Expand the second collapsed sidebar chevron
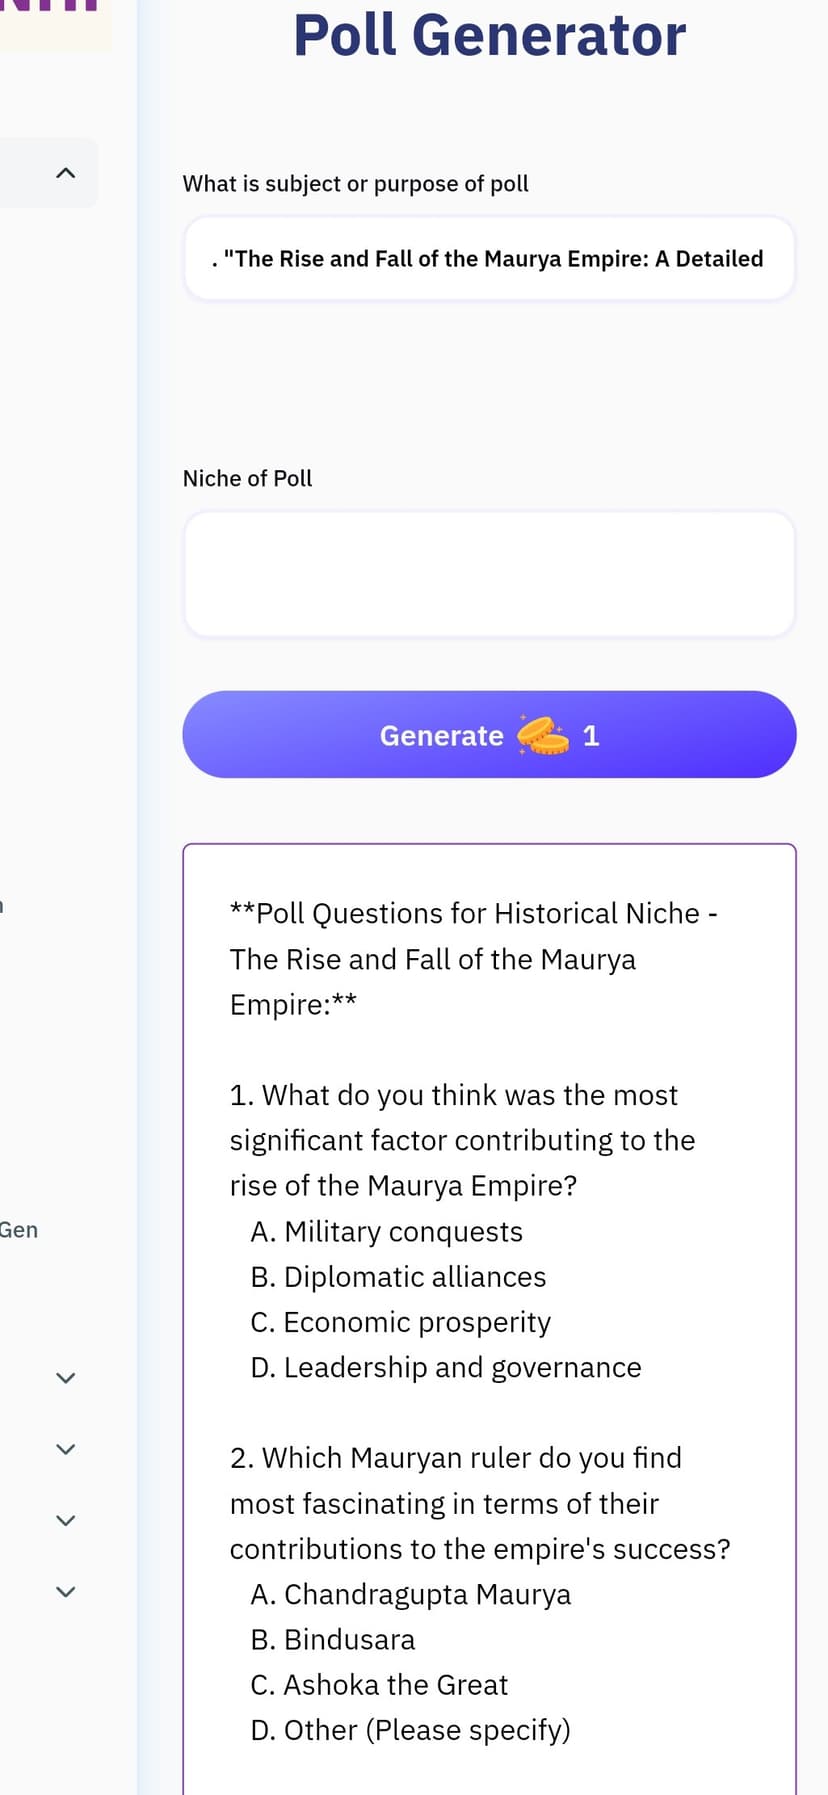Screen dimensions: 828x1795 [65, 1449]
